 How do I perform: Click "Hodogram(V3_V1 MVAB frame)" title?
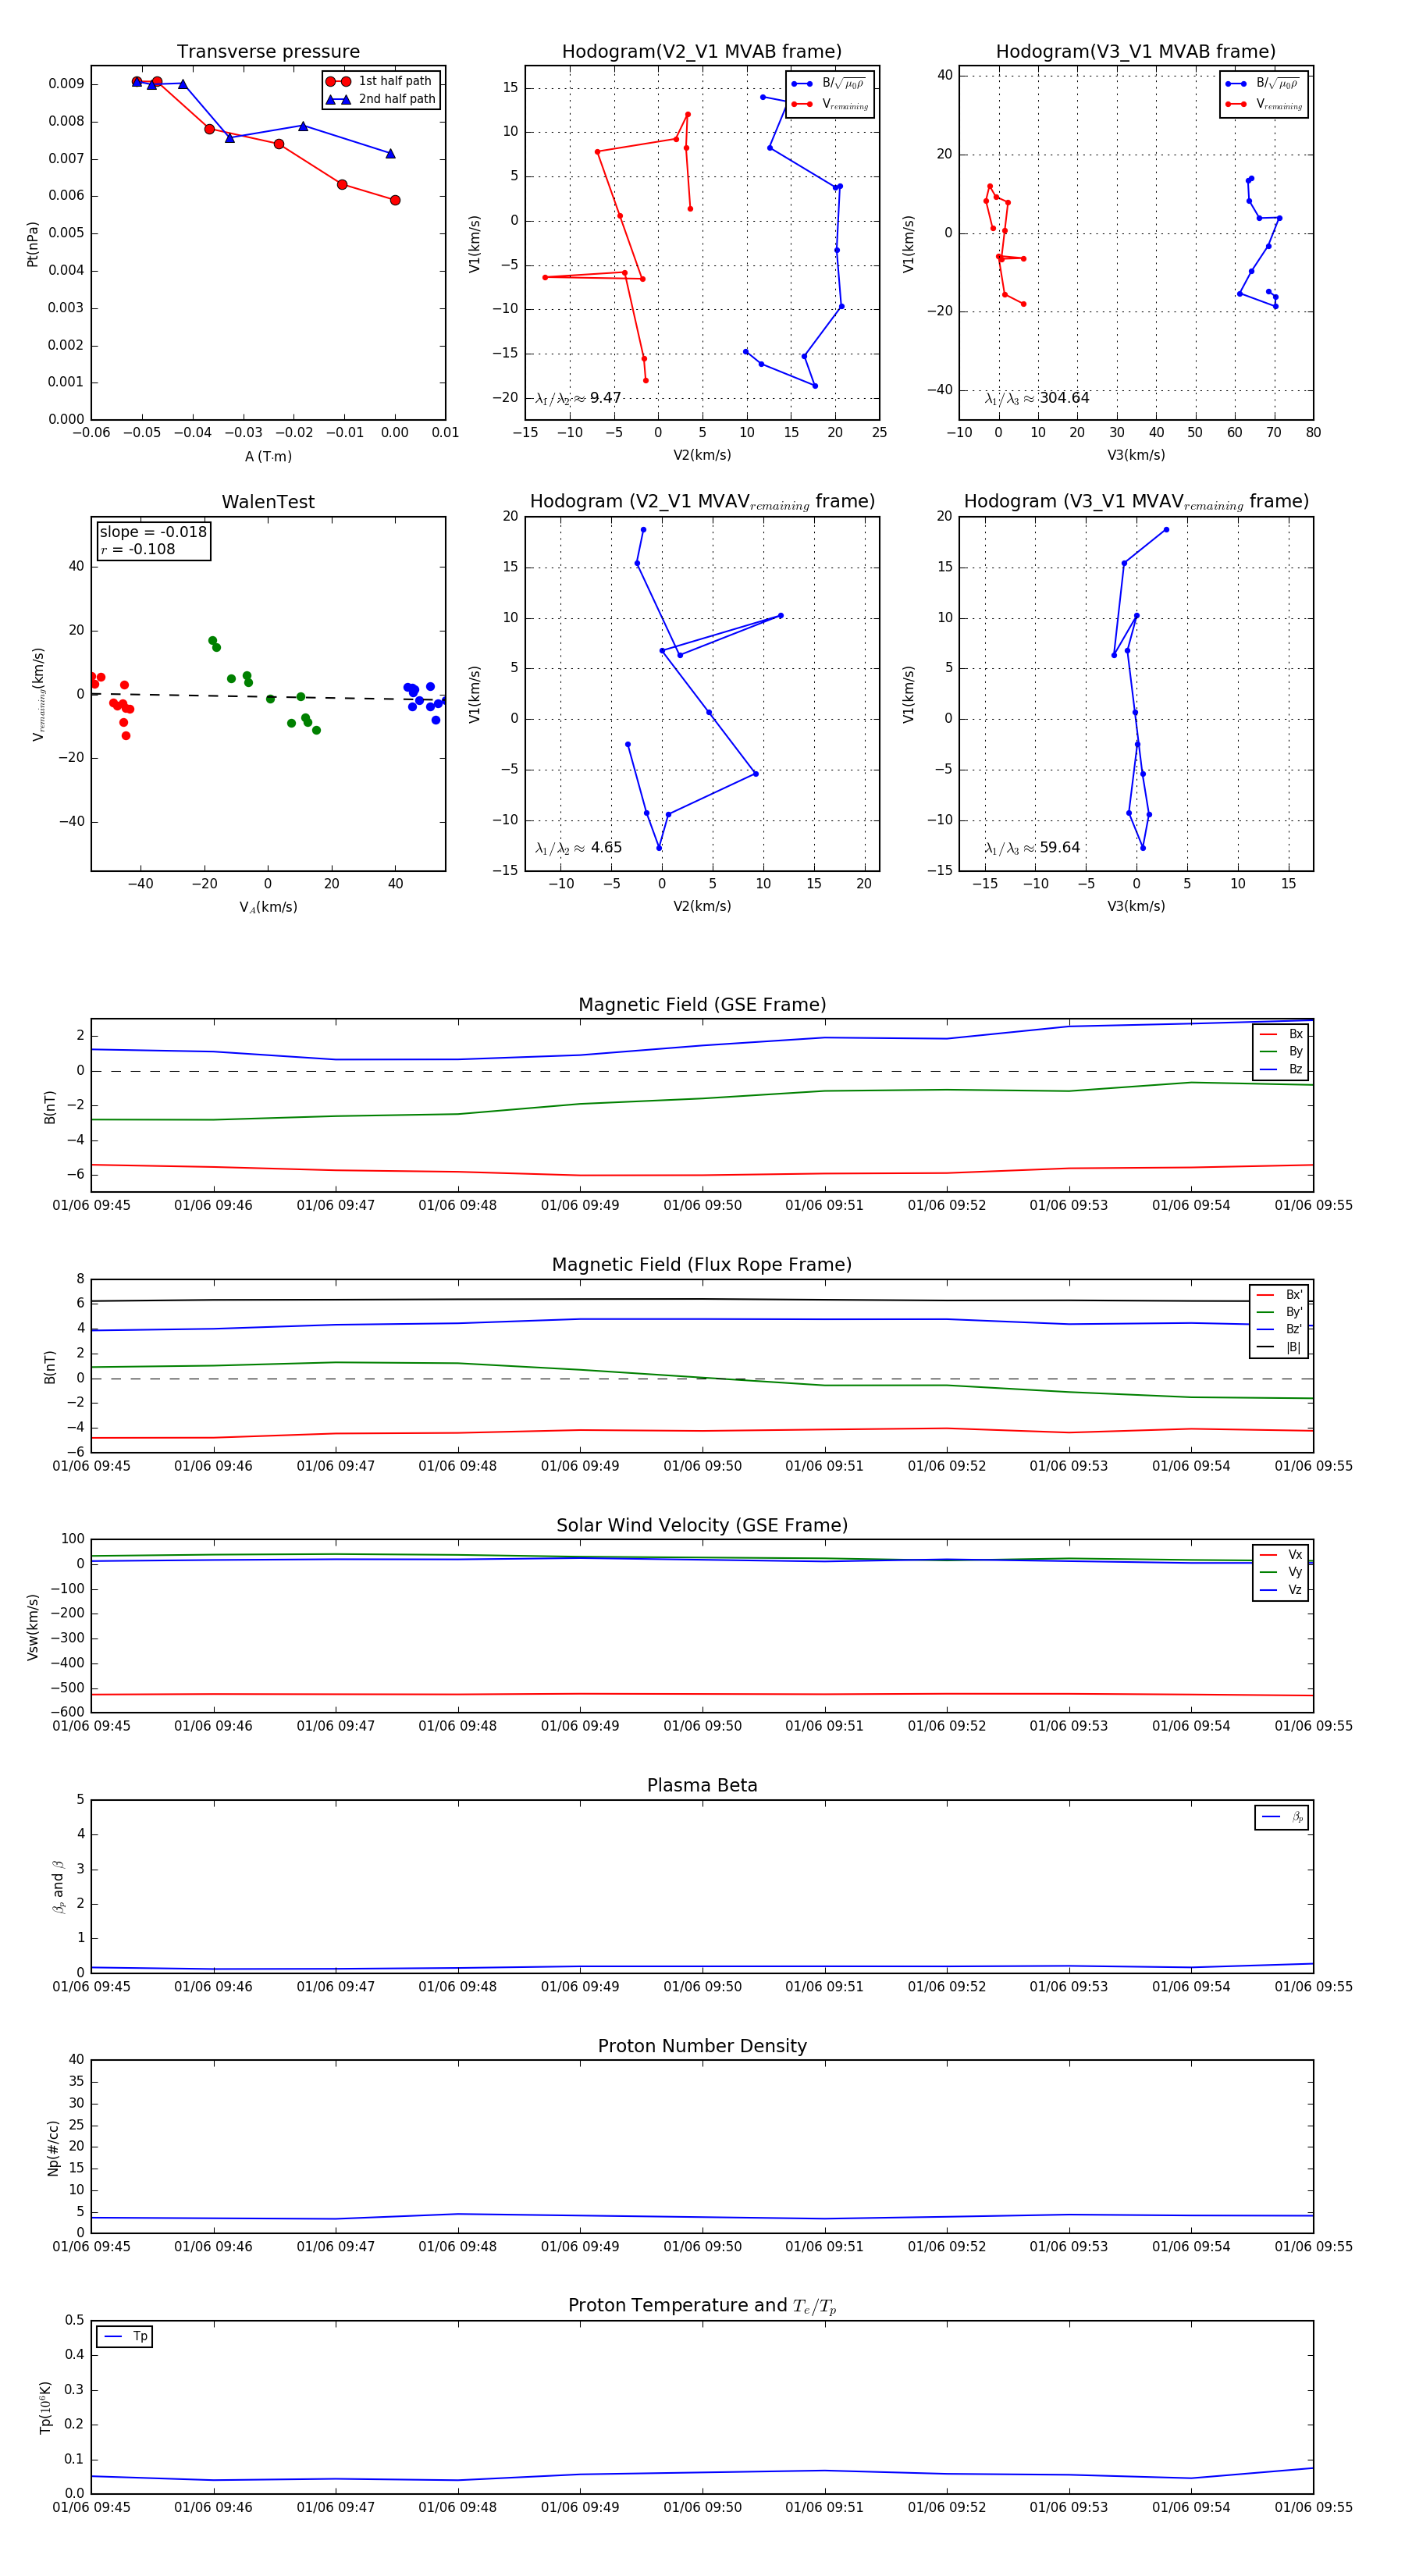pyautogui.click(x=1136, y=52)
